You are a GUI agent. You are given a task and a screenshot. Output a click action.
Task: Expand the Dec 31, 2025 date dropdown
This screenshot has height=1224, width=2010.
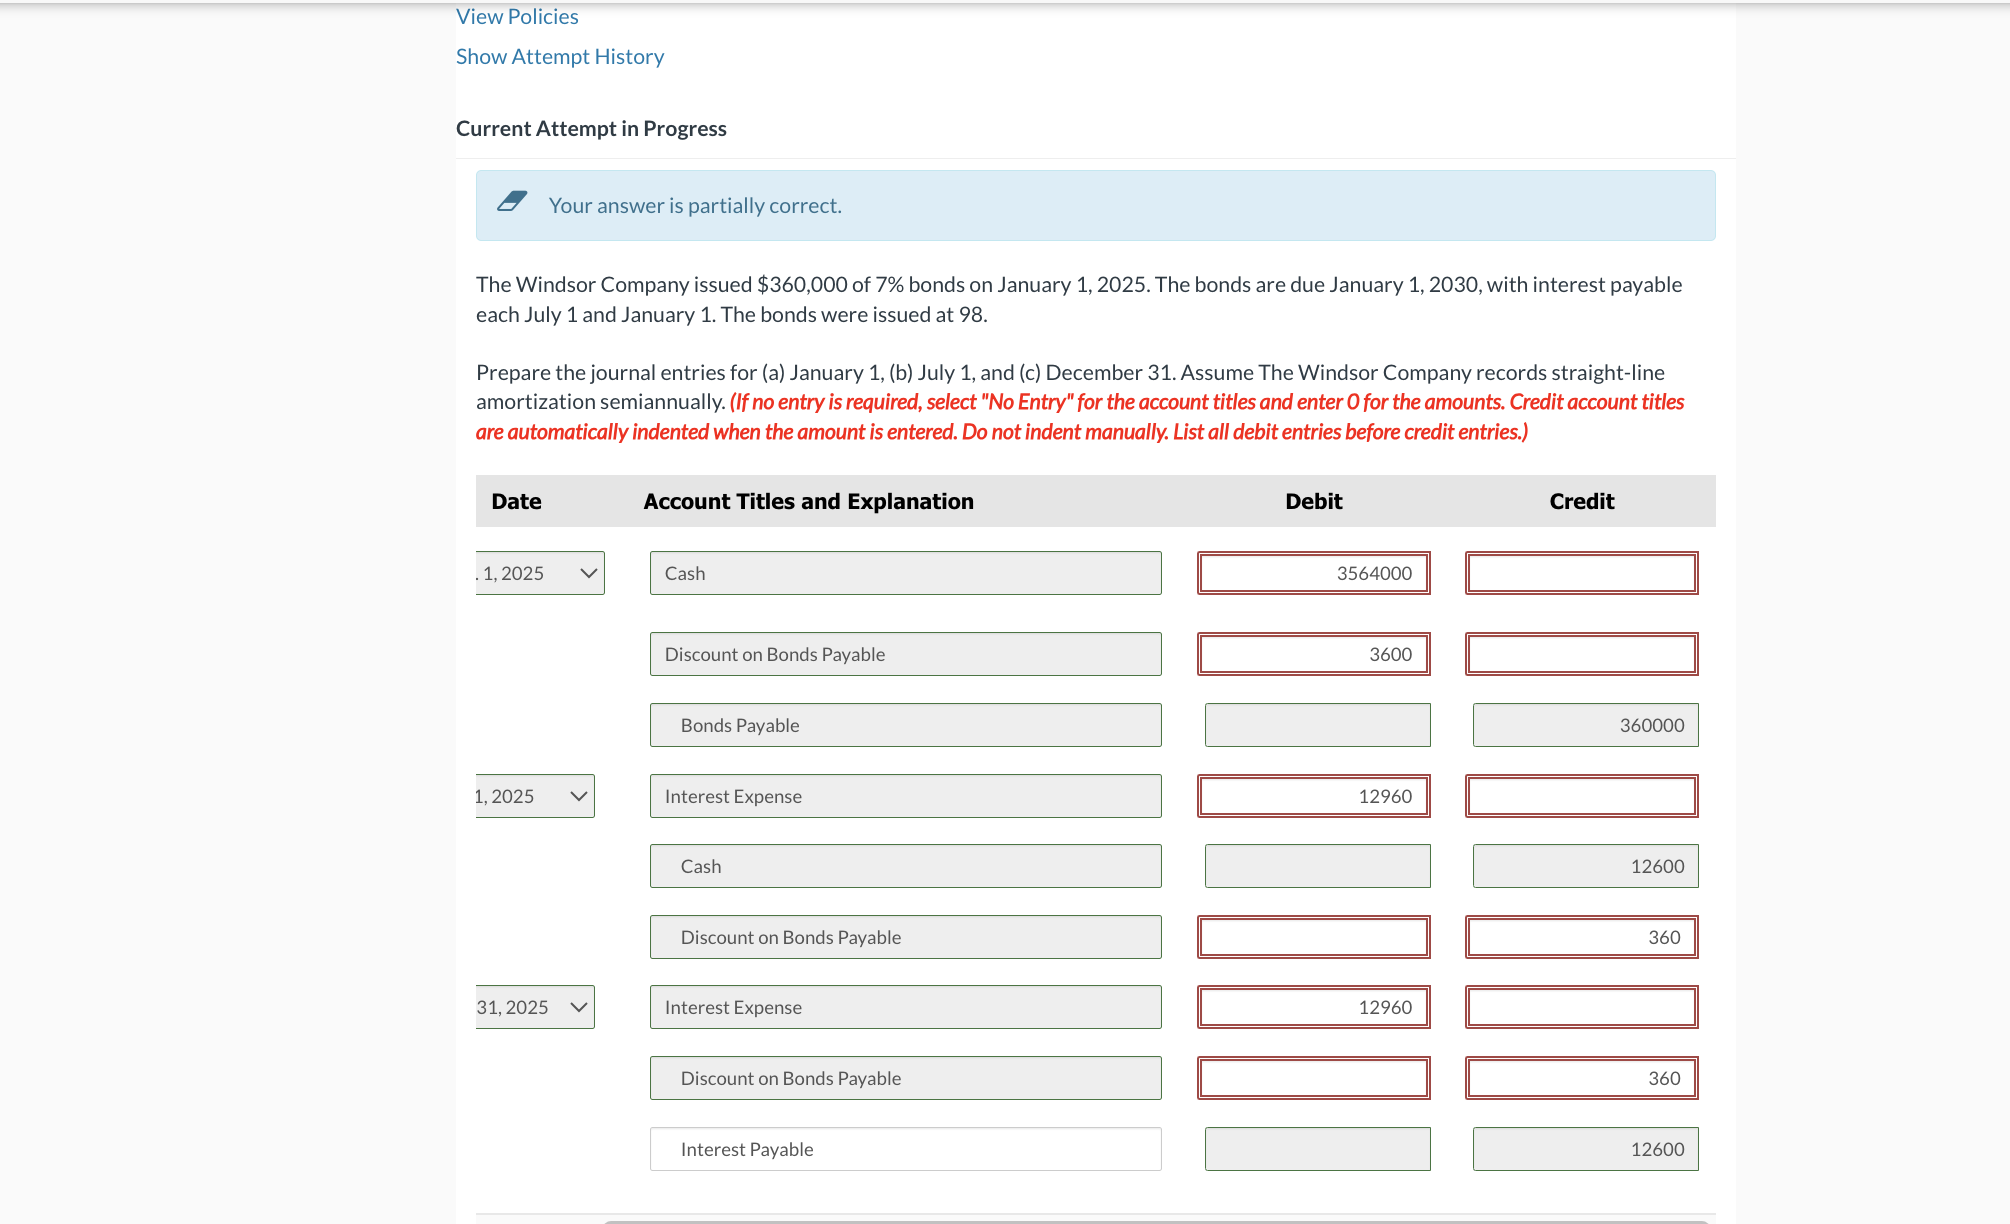pyautogui.click(x=535, y=1007)
